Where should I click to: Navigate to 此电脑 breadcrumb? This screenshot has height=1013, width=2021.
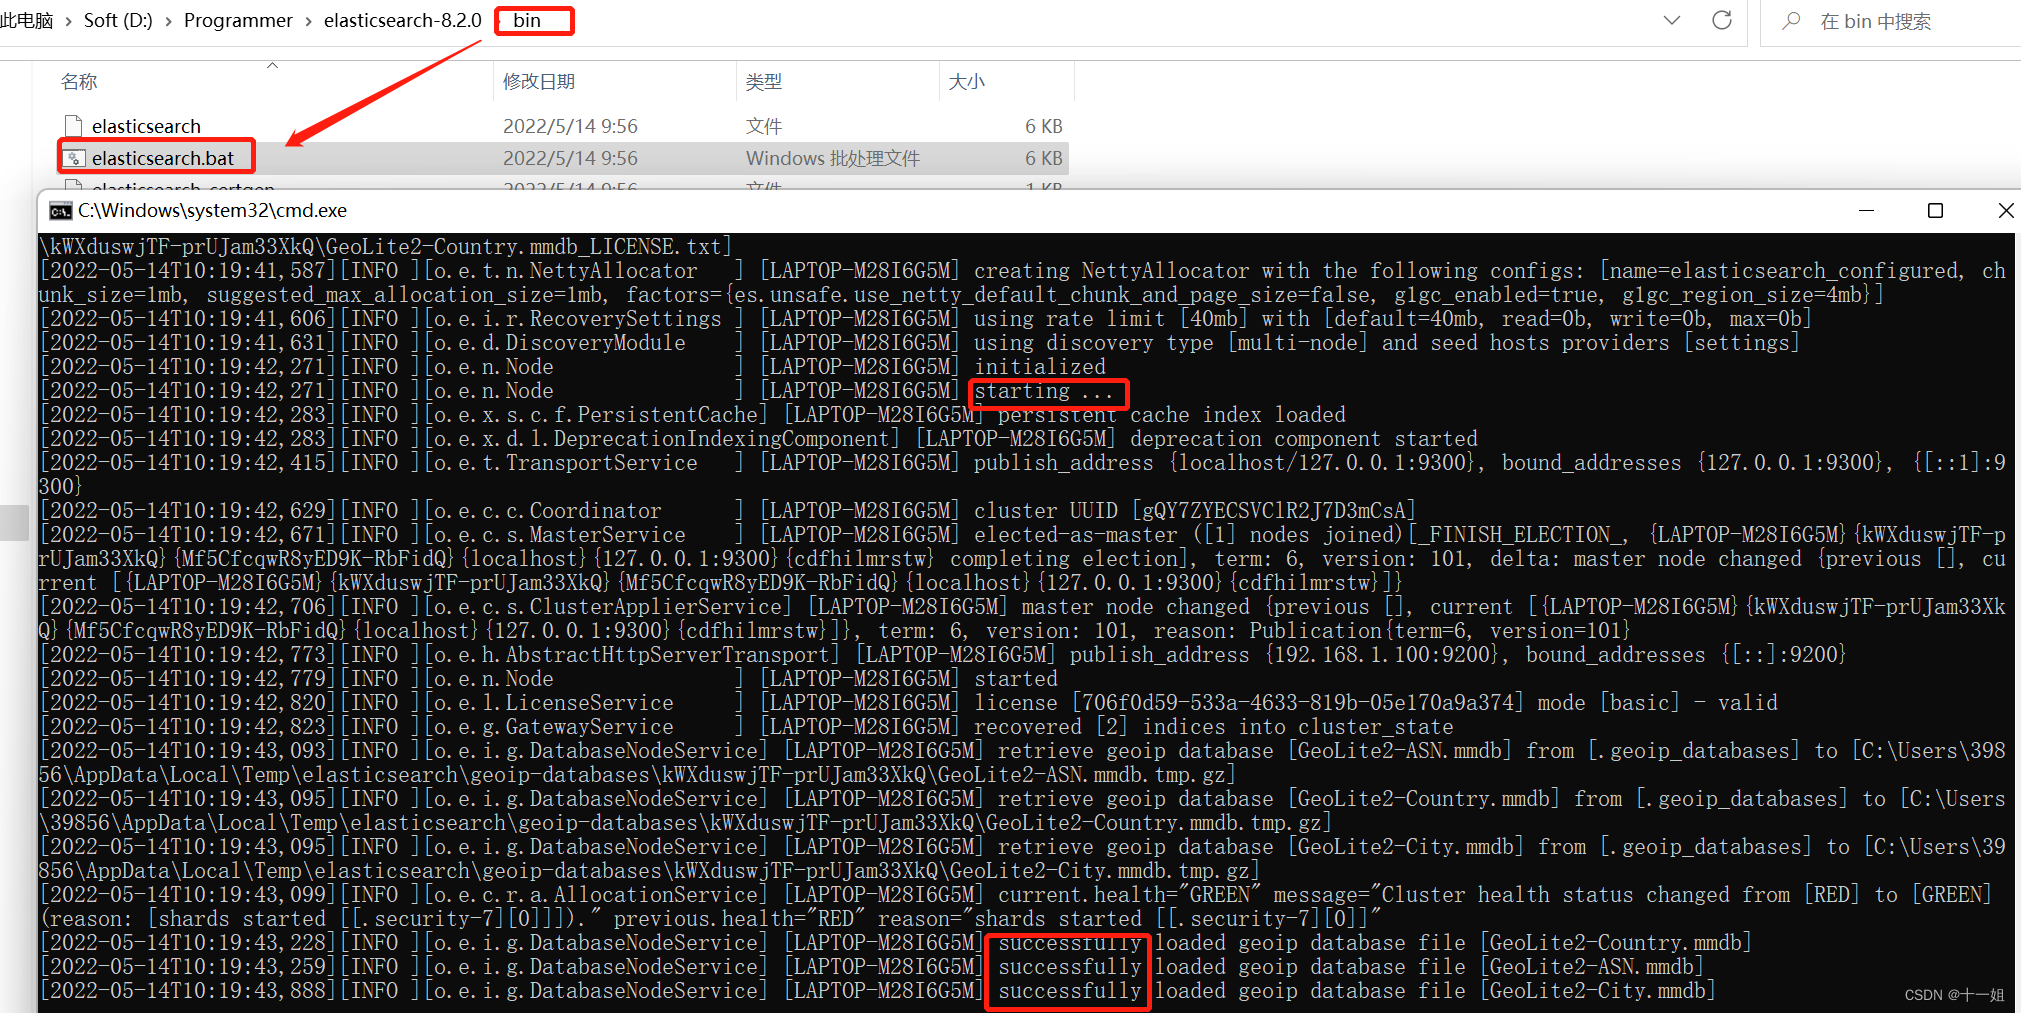[x=27, y=20]
